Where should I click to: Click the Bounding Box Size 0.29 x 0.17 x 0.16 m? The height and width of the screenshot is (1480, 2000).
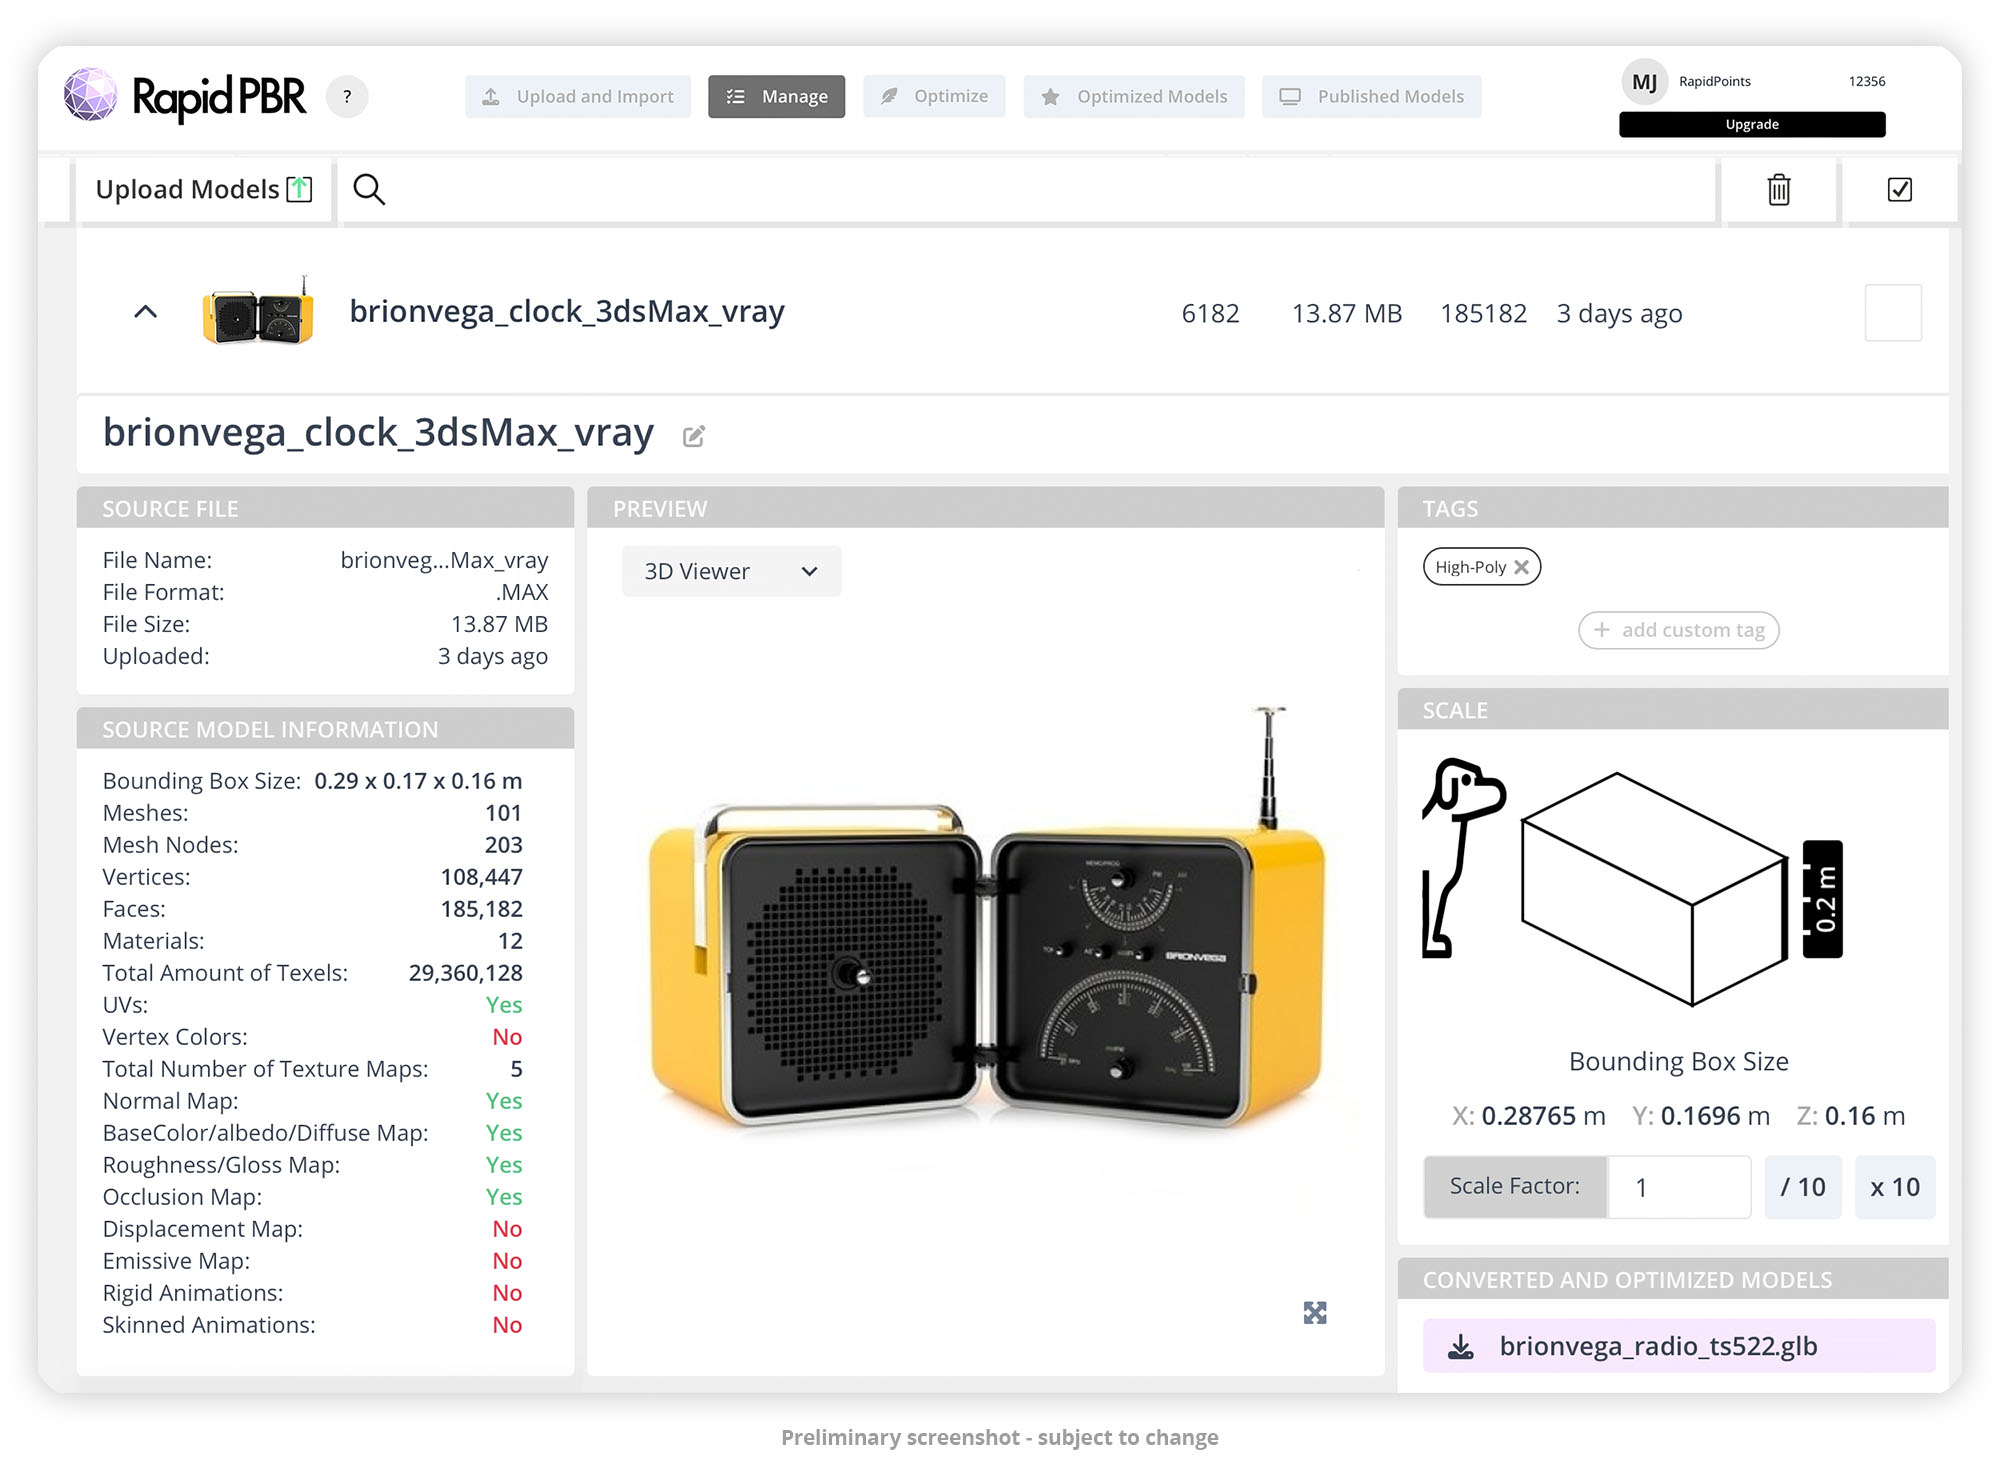pyautogui.click(x=418, y=781)
